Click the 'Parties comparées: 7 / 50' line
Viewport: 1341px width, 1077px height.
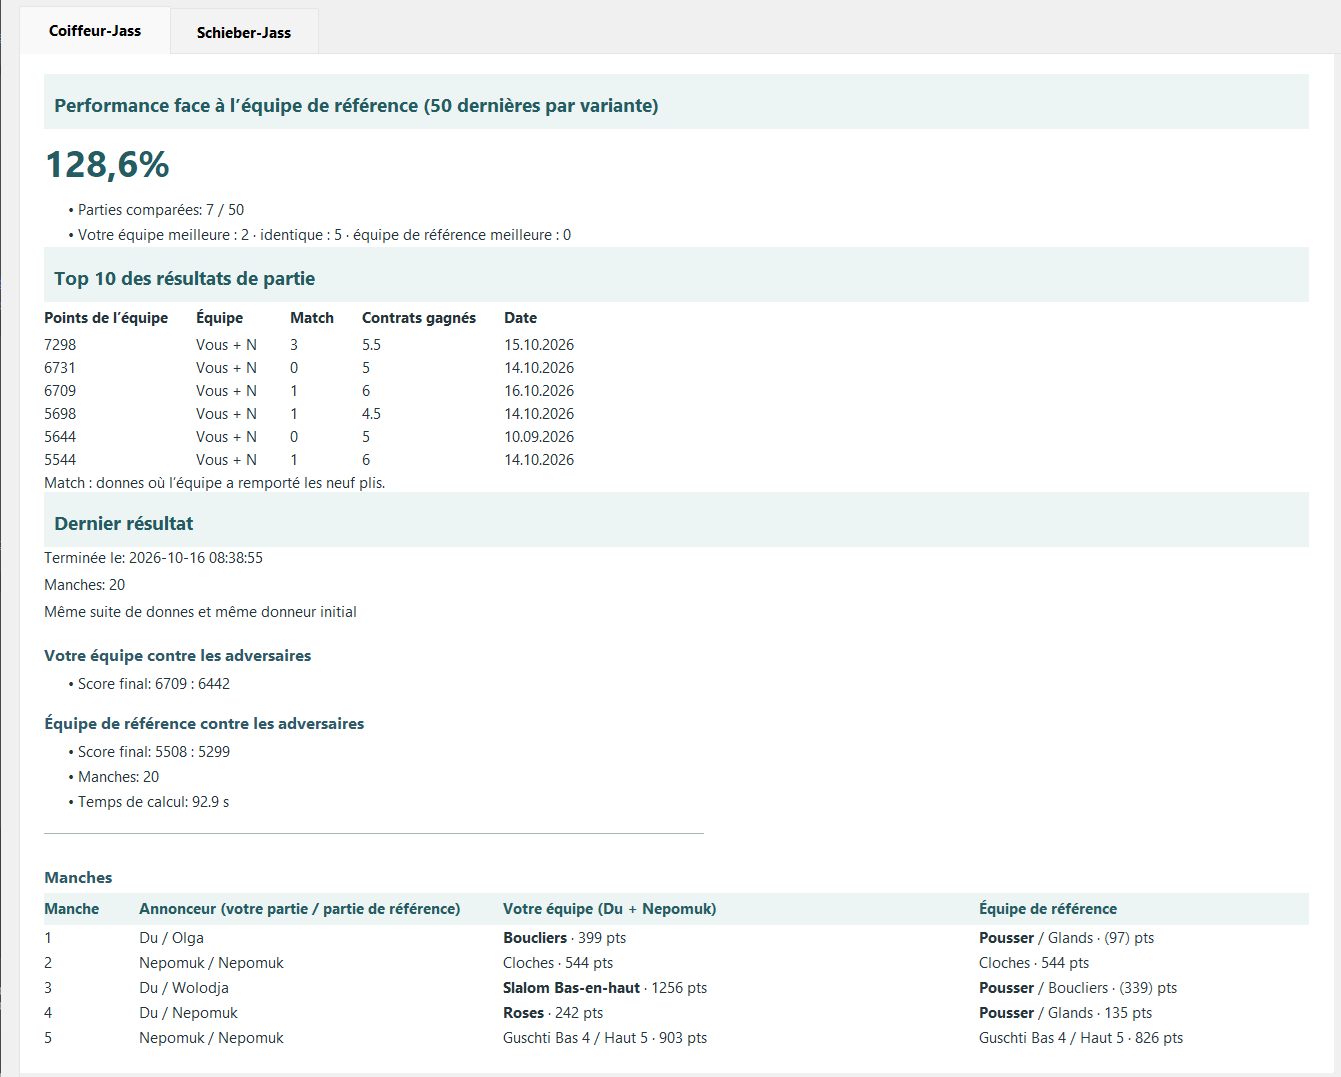click(x=161, y=210)
